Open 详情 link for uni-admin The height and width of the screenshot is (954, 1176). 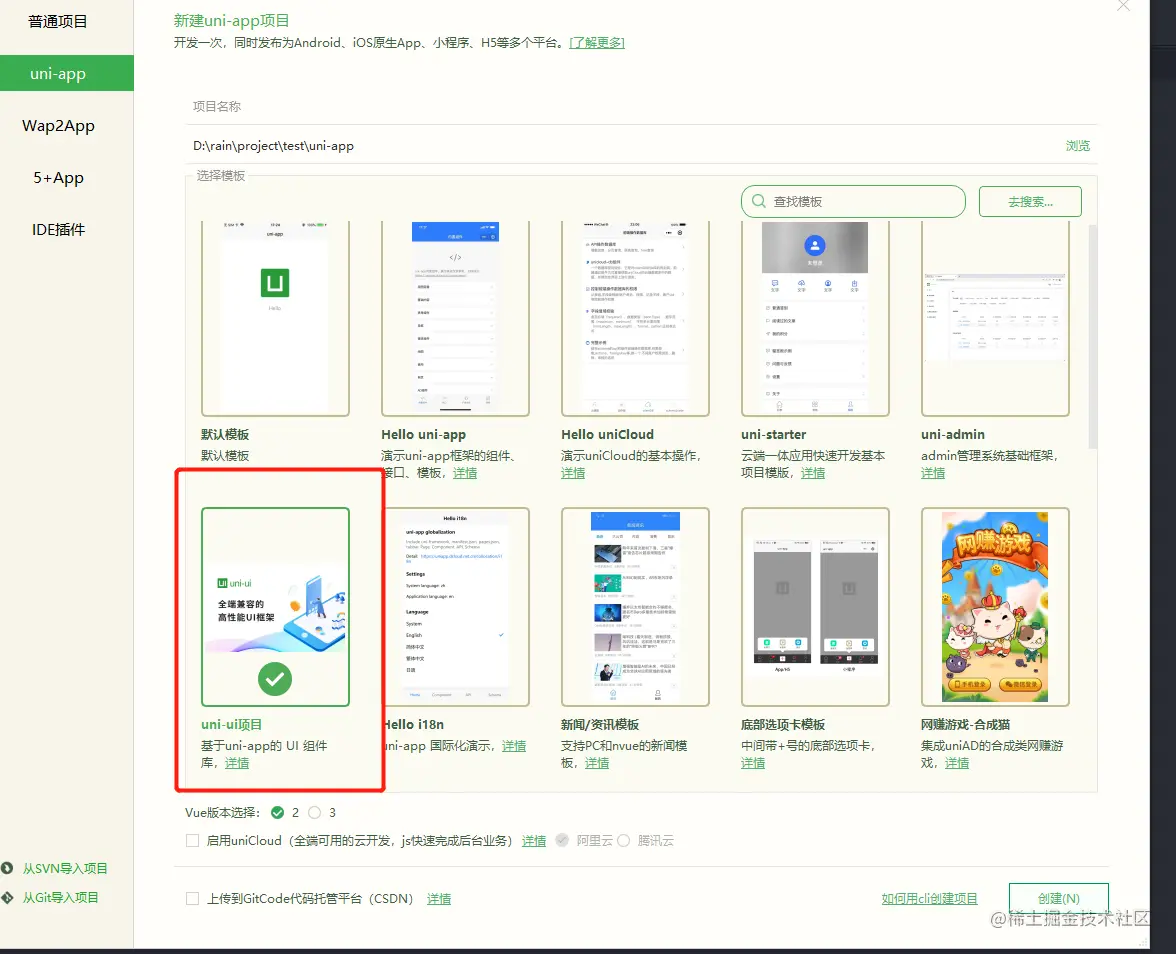coord(933,473)
